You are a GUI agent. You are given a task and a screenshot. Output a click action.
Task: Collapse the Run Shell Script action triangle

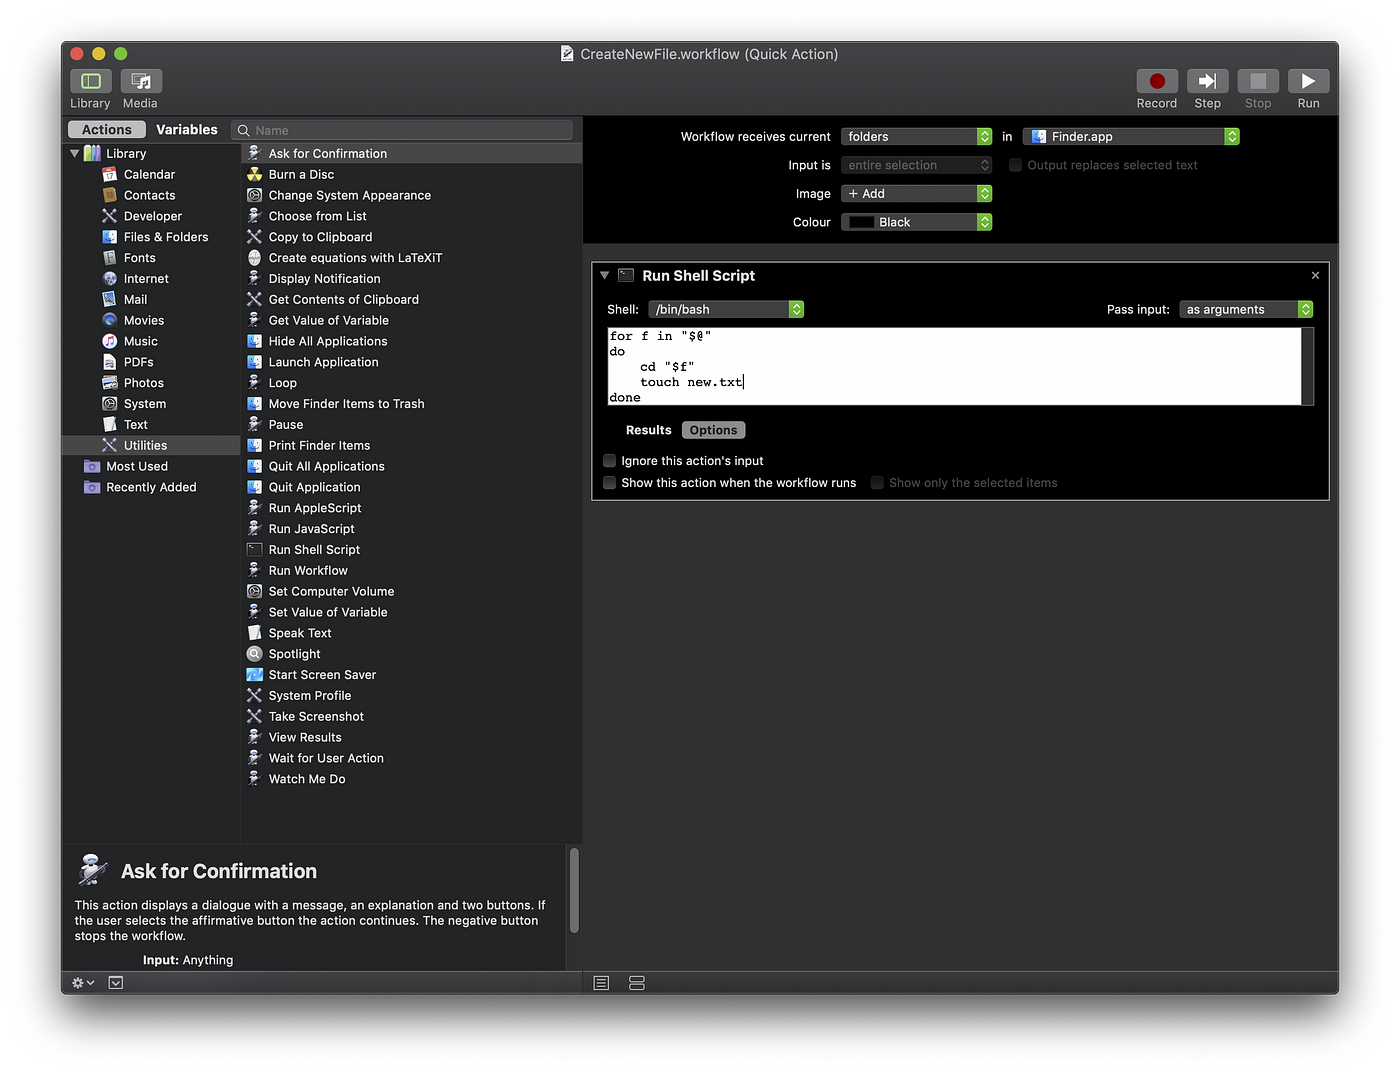point(605,275)
